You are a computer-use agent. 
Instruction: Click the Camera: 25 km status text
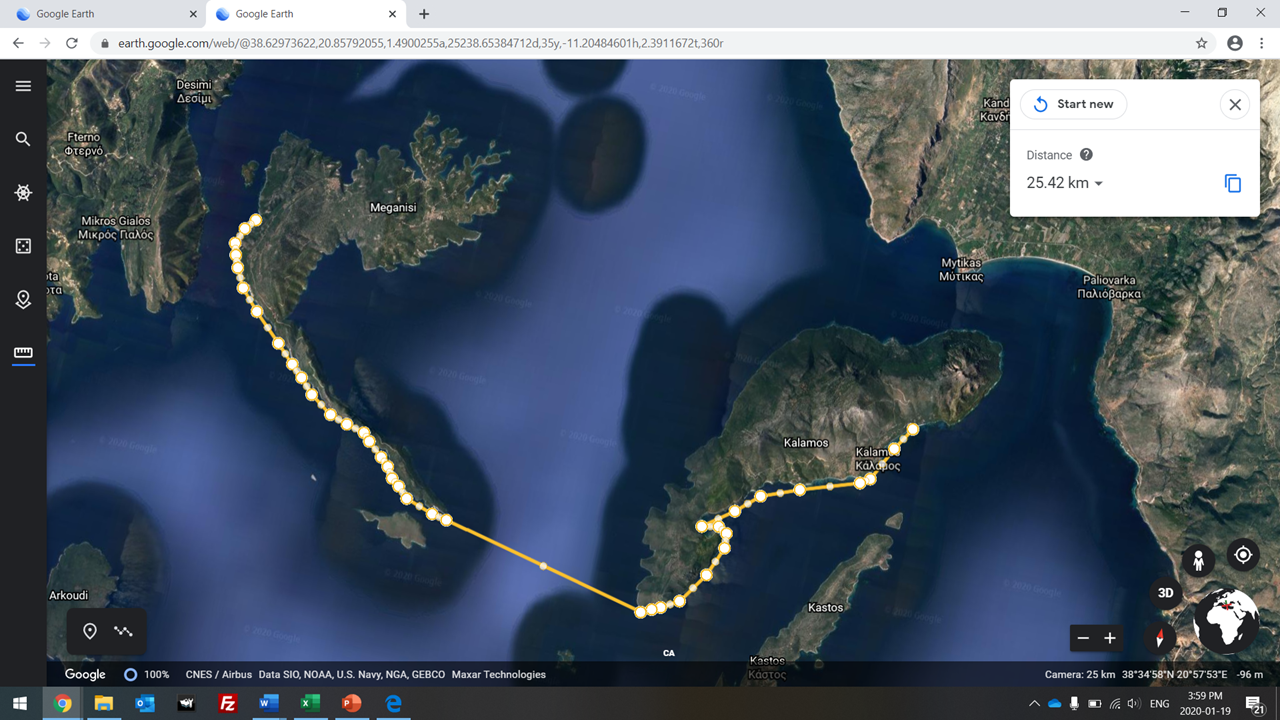coord(1080,675)
